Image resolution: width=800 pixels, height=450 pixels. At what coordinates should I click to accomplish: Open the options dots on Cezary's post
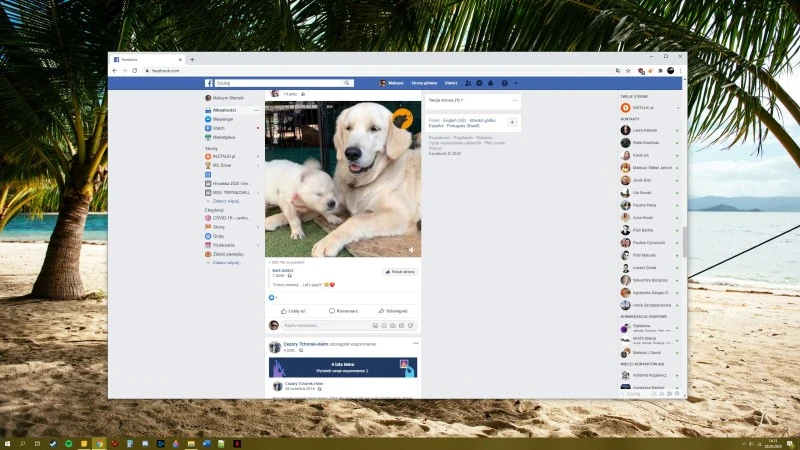(416, 343)
